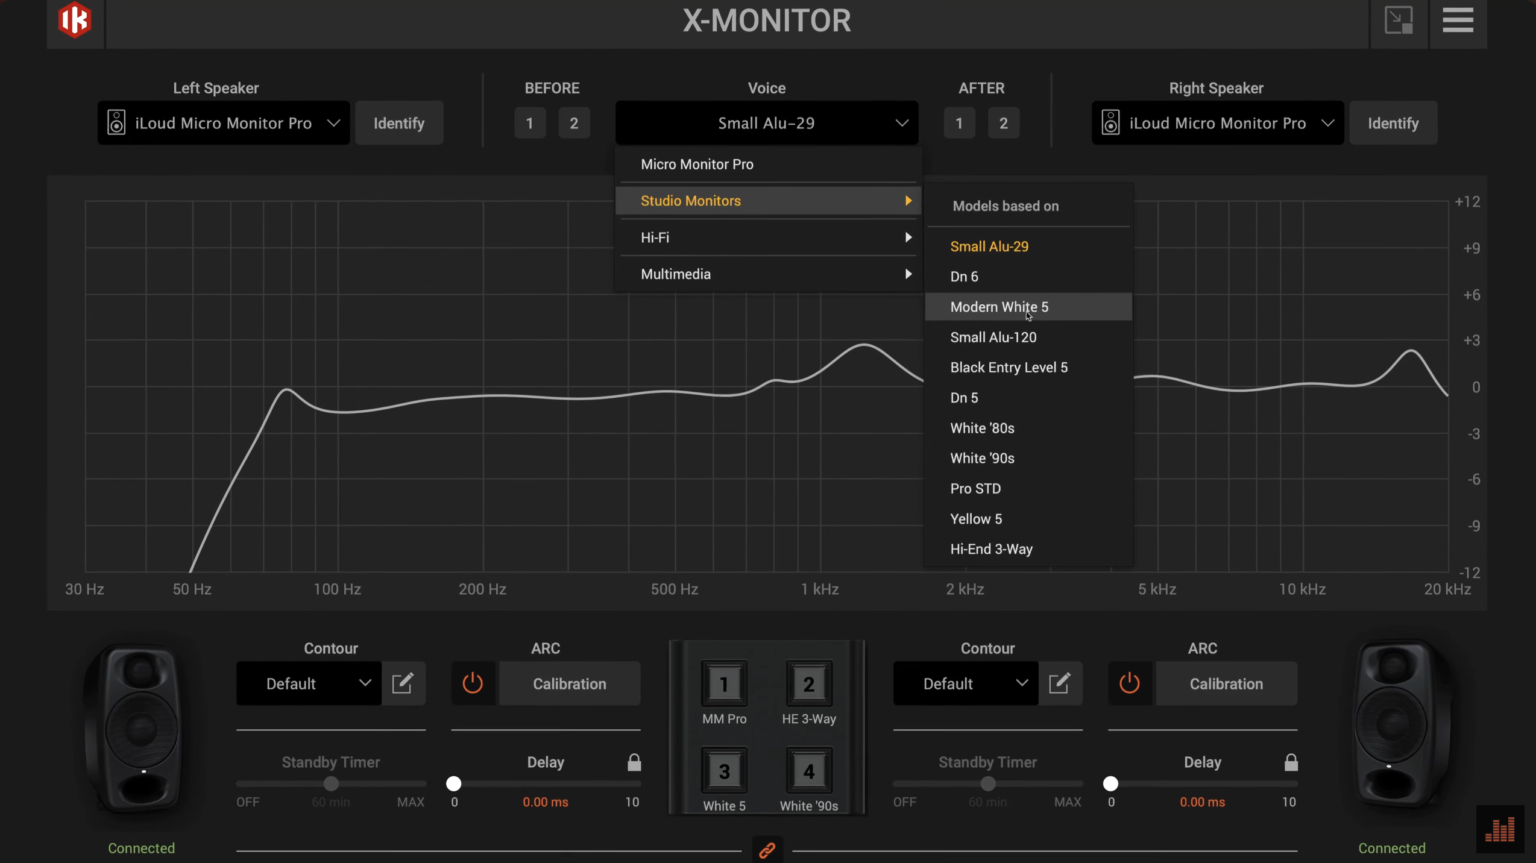Screen dimensions: 1536x863
Task: Select voice preset 3 White 5
Action: pos(724,771)
